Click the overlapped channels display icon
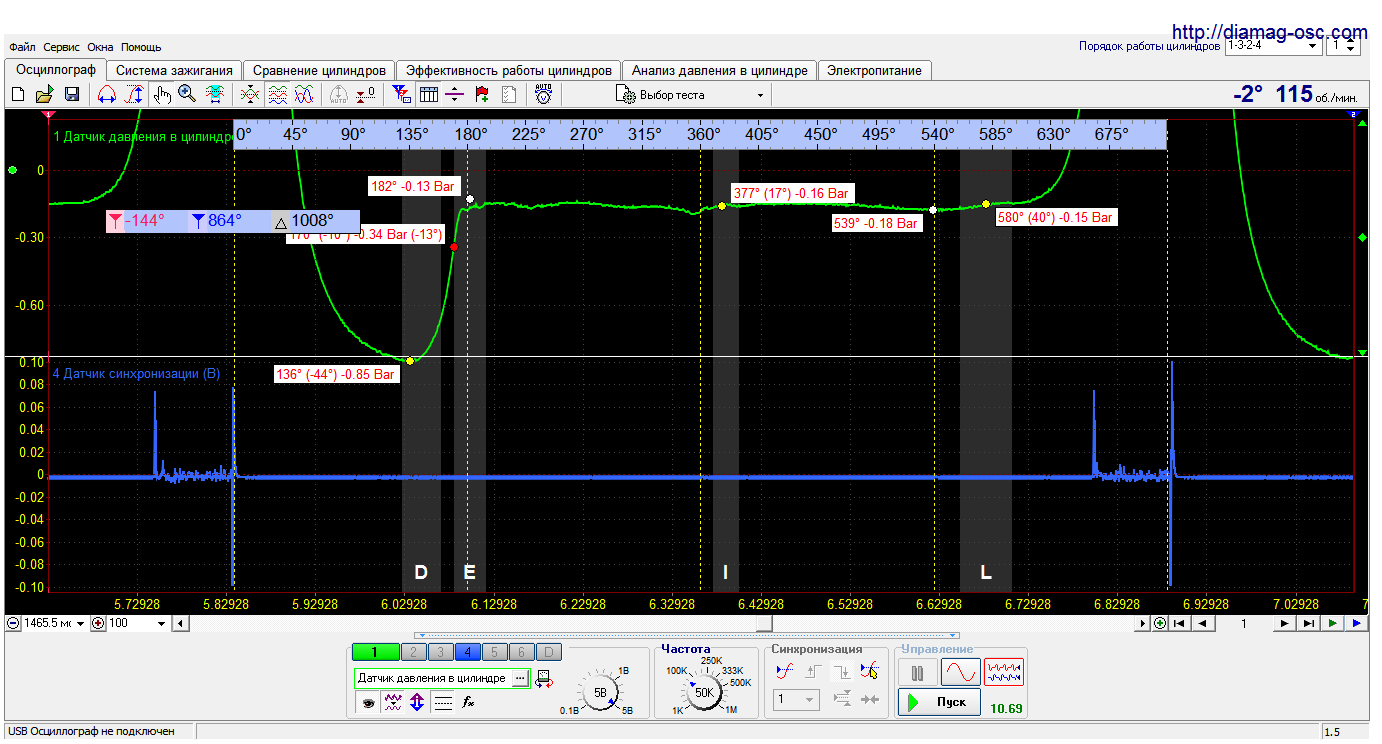The width and height of the screenshot is (1382, 744). tap(250, 95)
